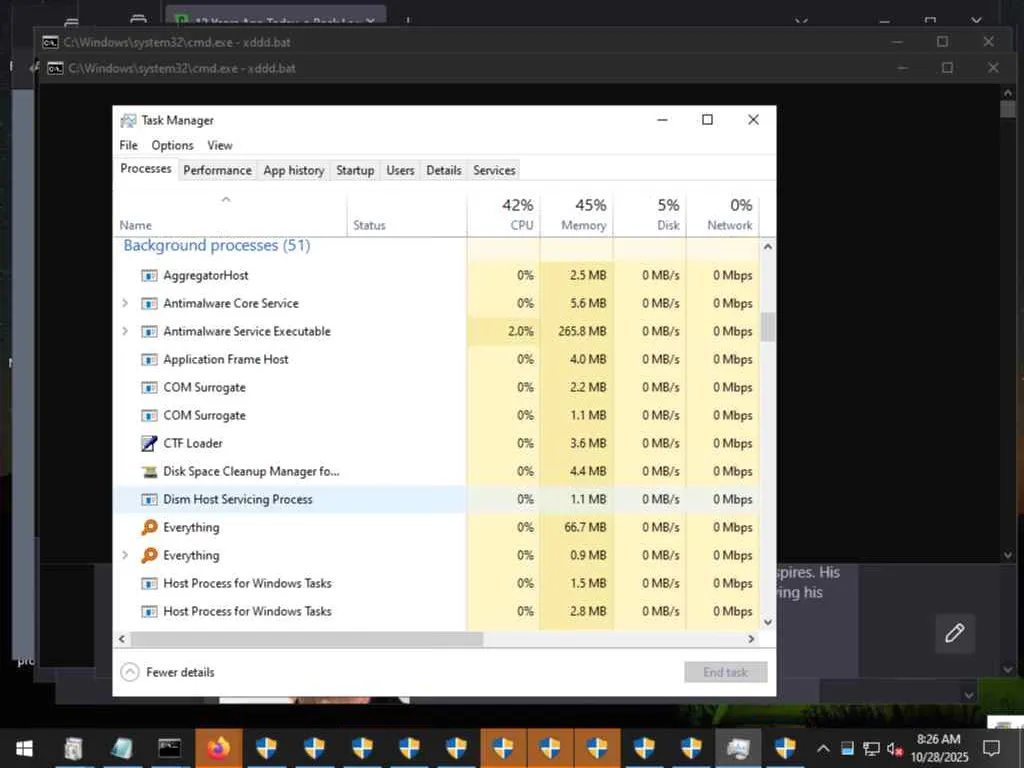The width and height of the screenshot is (1024, 768).
Task: Click the CTF Loader pen icon
Action: (149, 443)
